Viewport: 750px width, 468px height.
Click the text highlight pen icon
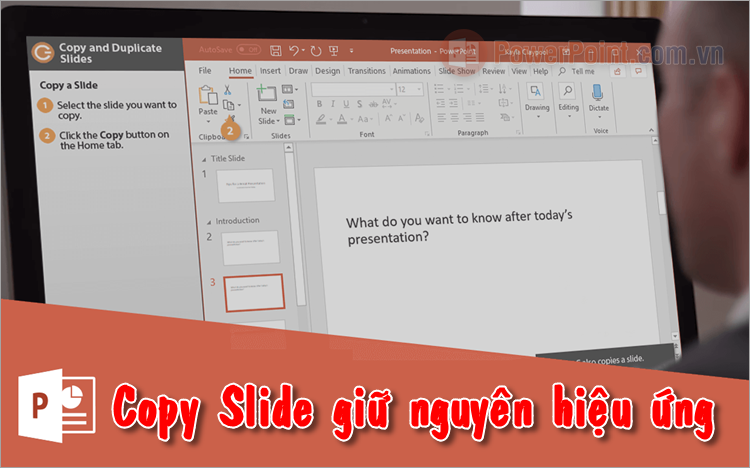321,119
